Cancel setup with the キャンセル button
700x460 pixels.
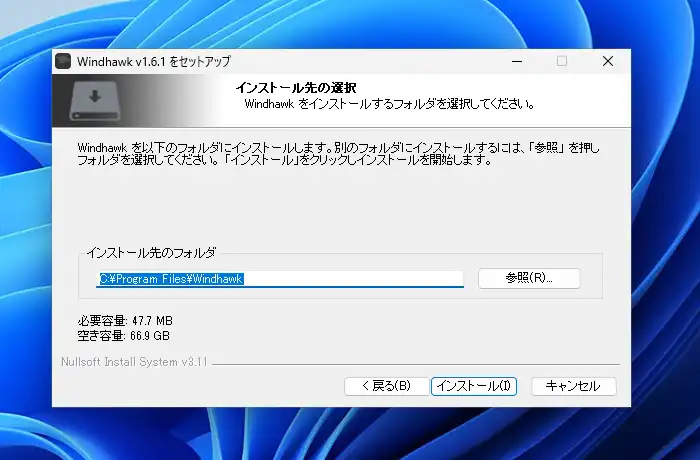[574, 386]
